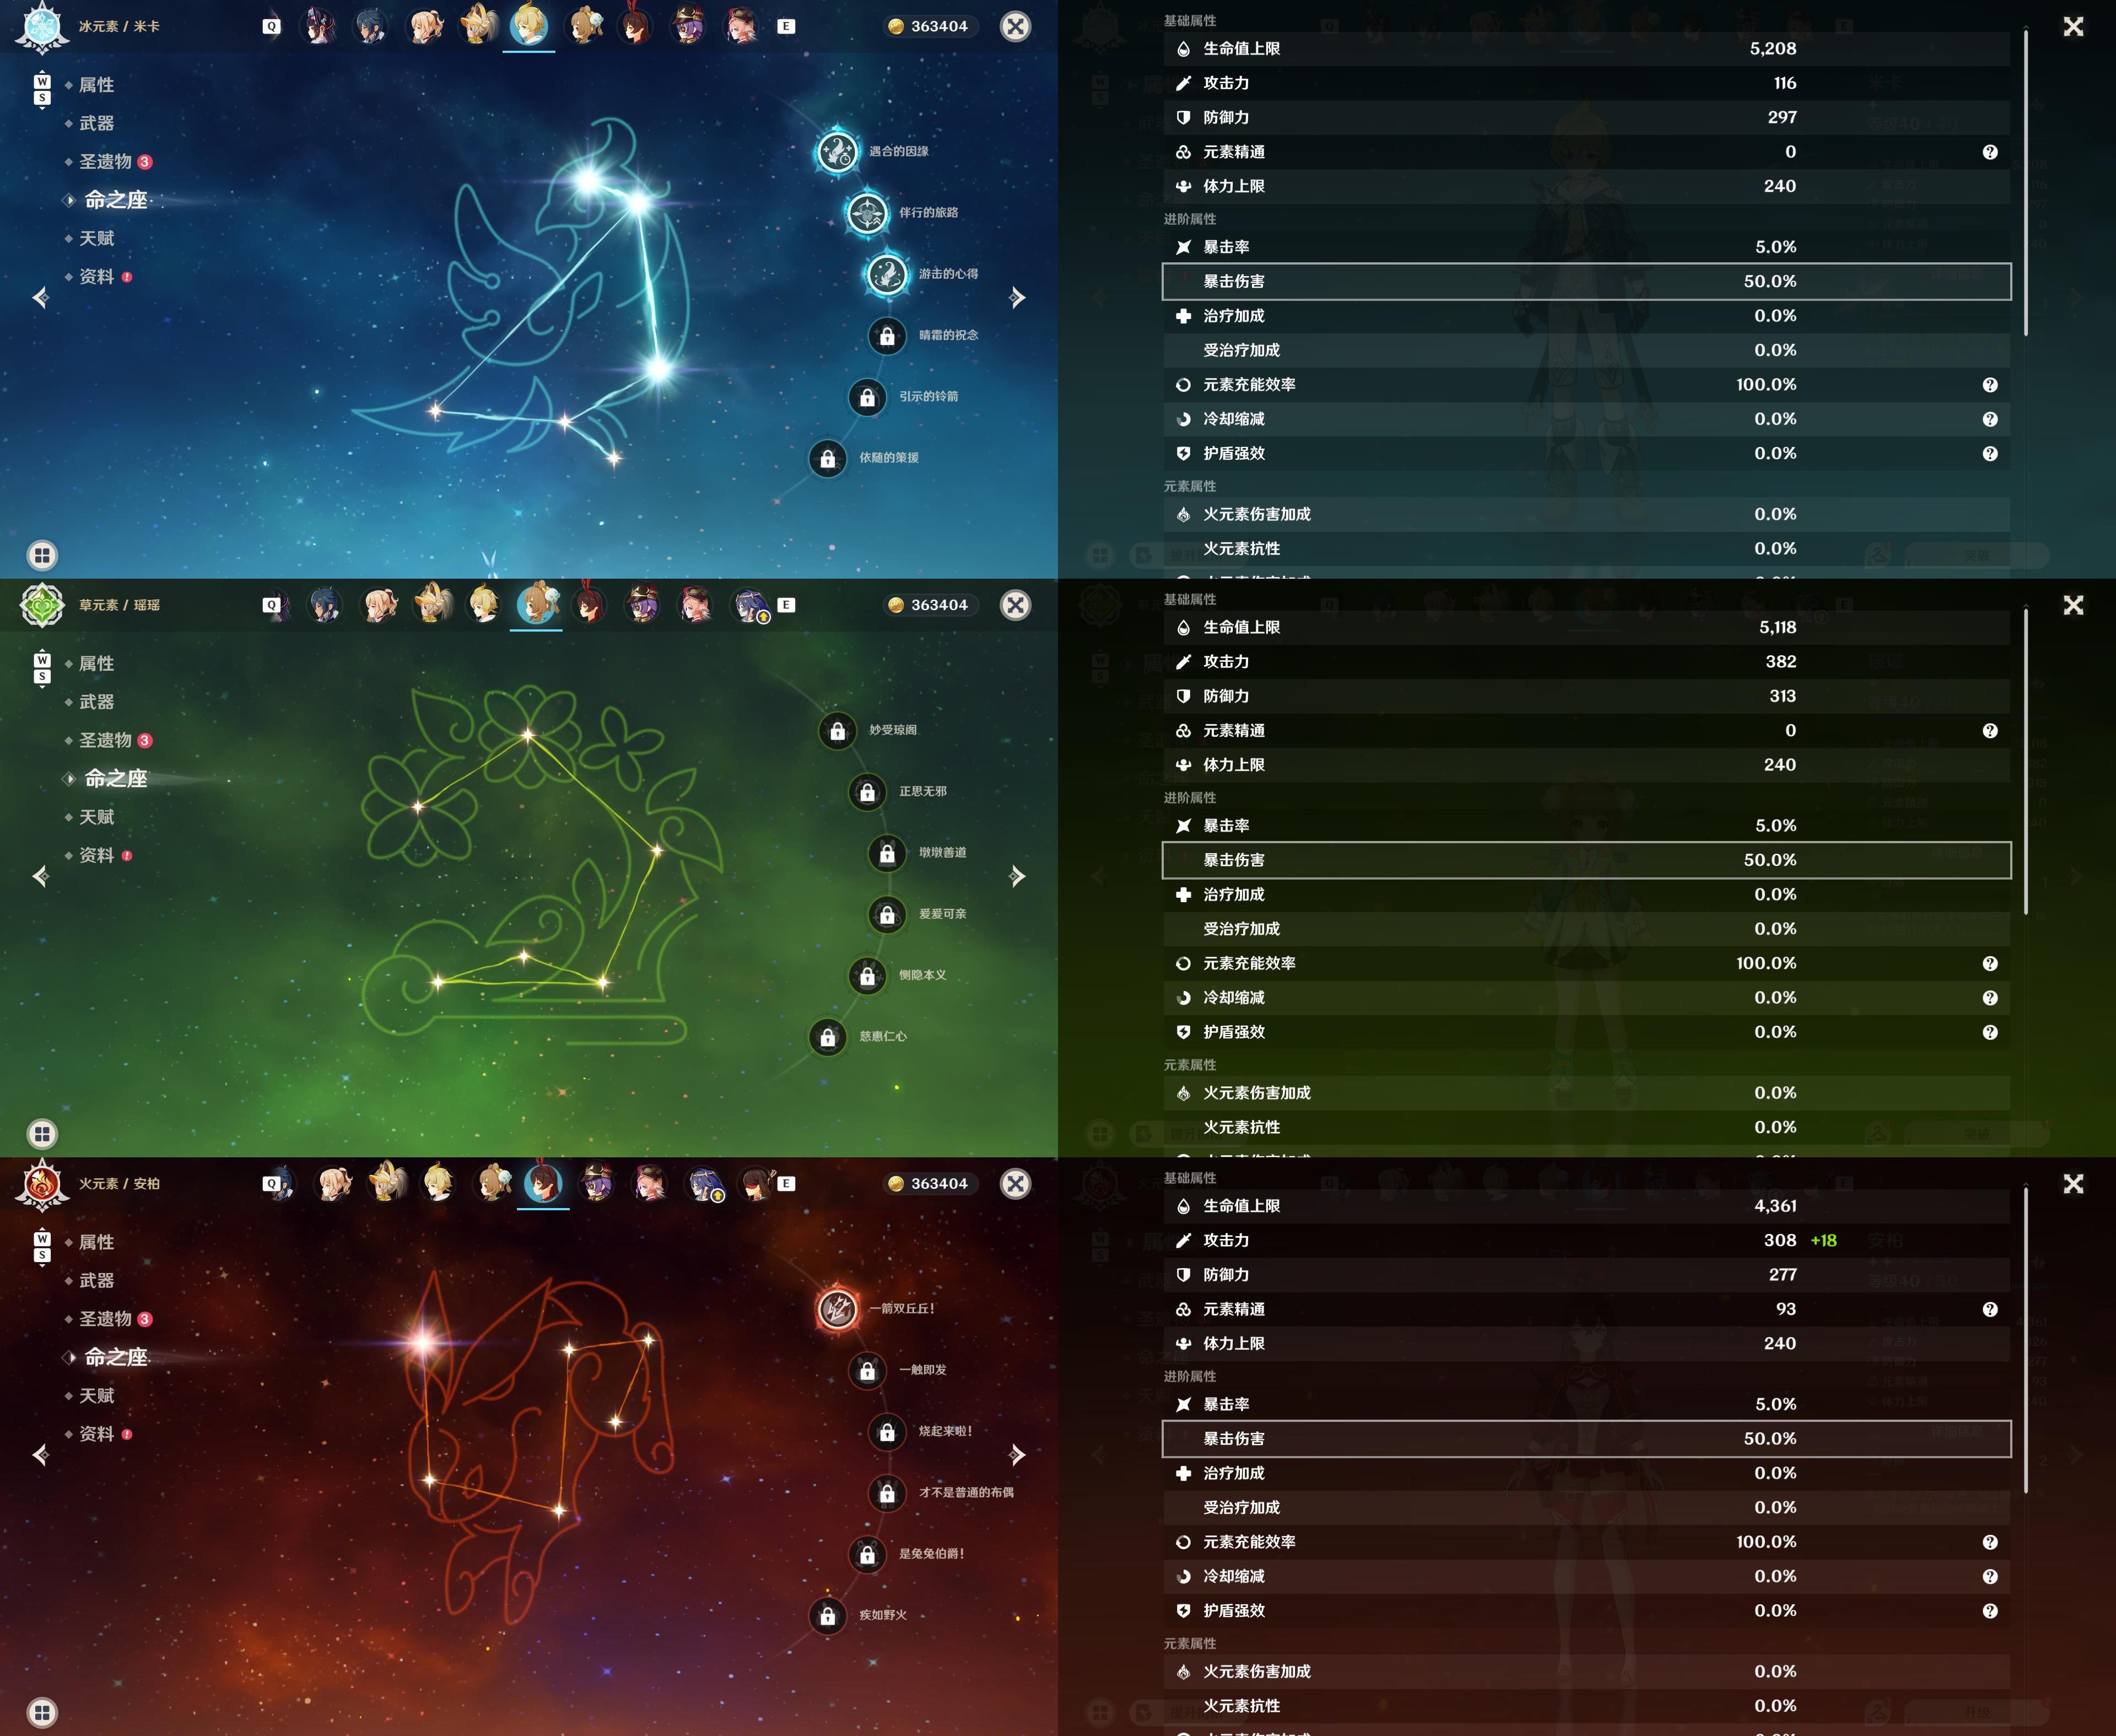Select locked 引示的铃箭 constellation node
Viewport: 2116px width, 1736px height.
867,397
